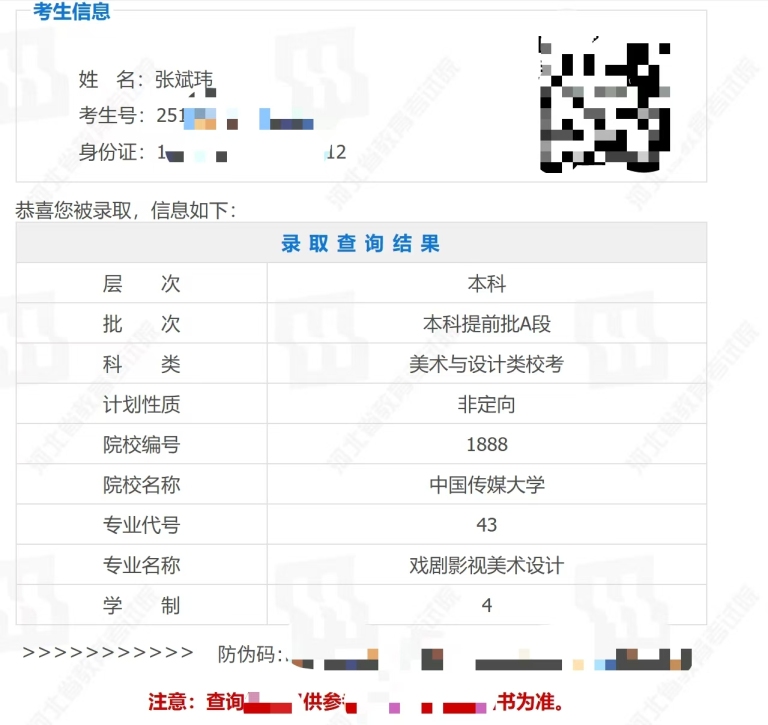Screen dimensions: 768x725
Task: Click the name value 张斌玮
Action: click(x=184, y=80)
